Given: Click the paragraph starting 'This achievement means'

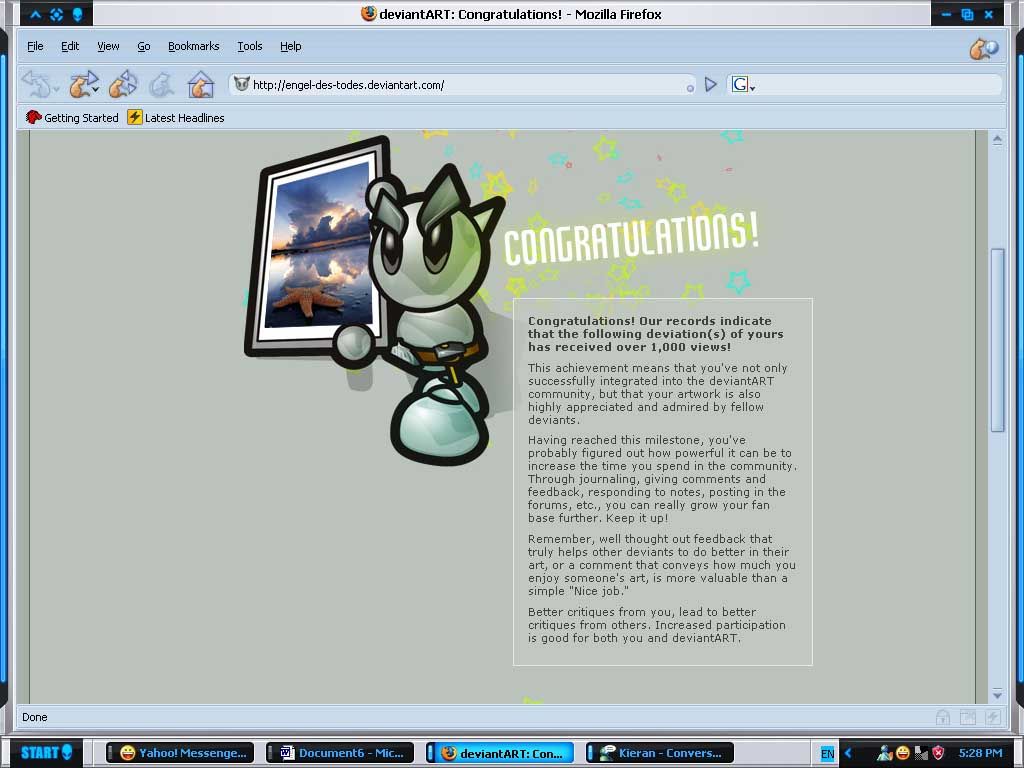Looking at the screenshot, I should click(x=658, y=394).
